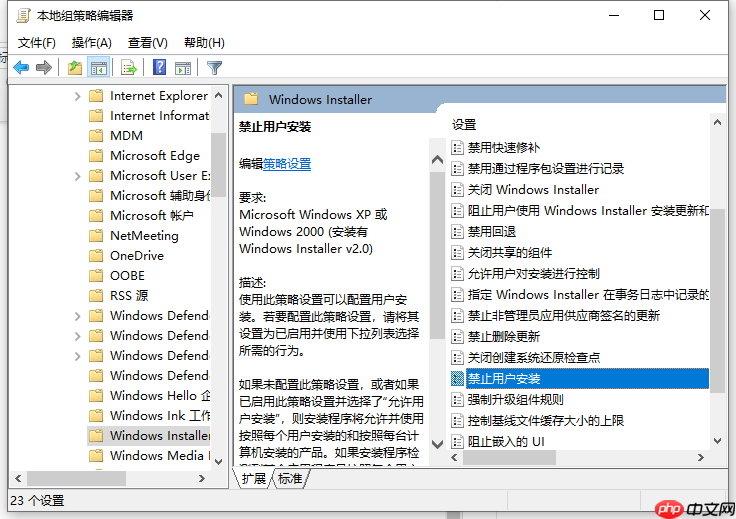Toggle the show/hide action pane icon
The width and height of the screenshot is (736, 519).
point(183,68)
